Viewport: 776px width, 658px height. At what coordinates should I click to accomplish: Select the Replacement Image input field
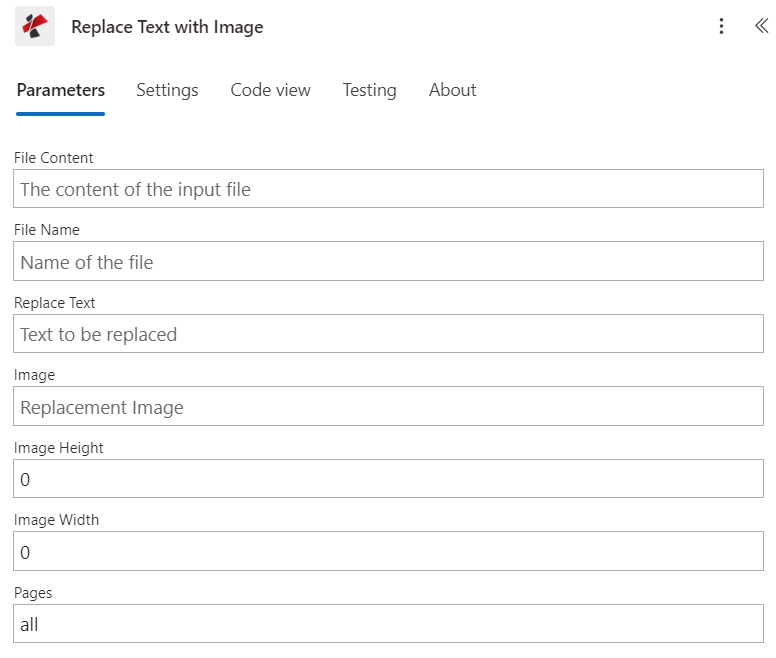coord(388,407)
